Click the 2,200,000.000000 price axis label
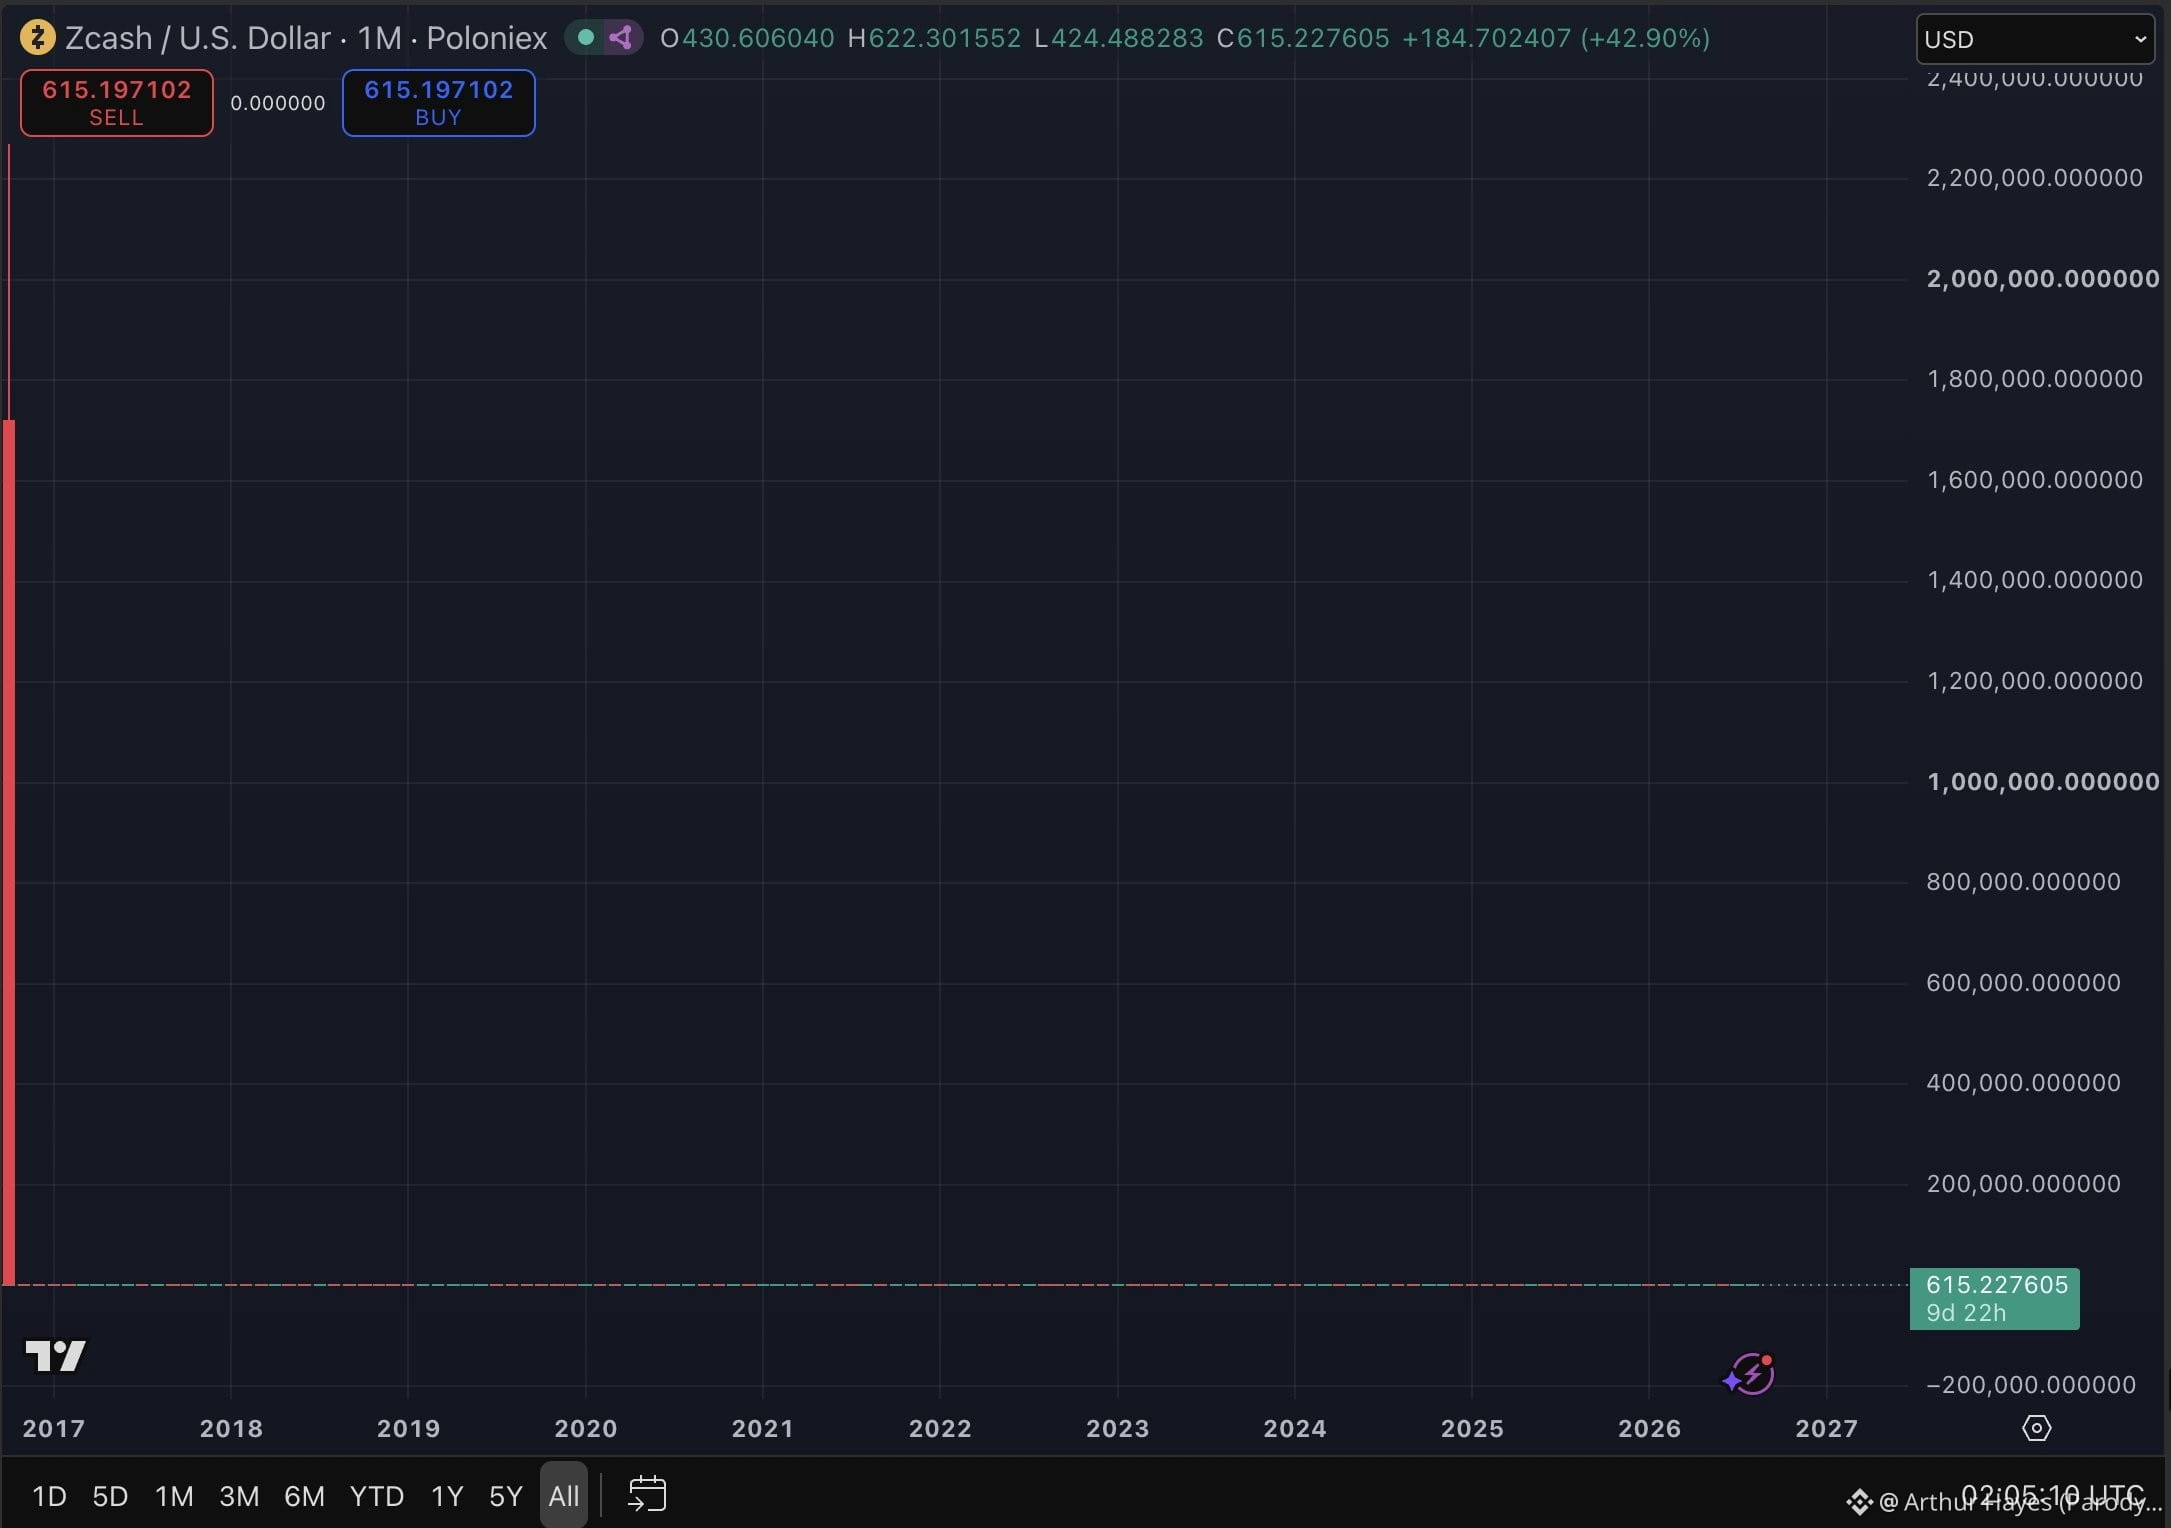Screen dimensions: 2171x1528 (x=2035, y=178)
